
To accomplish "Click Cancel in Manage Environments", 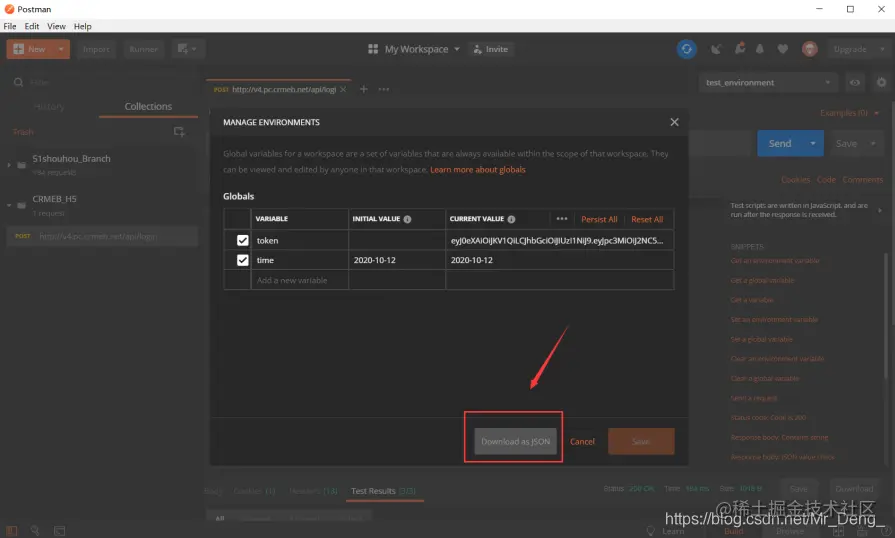I will coord(582,441).
